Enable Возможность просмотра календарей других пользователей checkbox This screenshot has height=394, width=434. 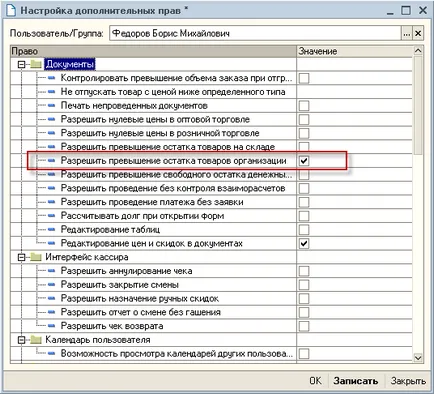tap(304, 353)
